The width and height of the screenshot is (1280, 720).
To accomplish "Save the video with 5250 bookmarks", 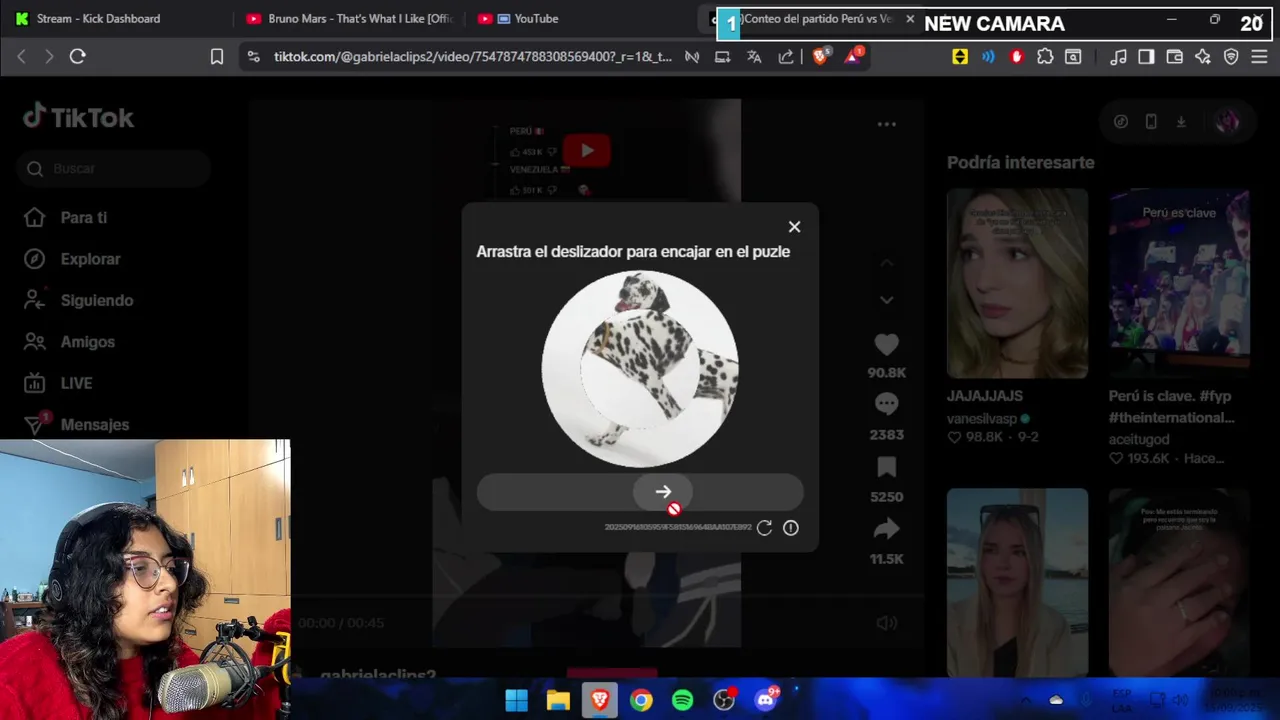I will [x=886, y=467].
